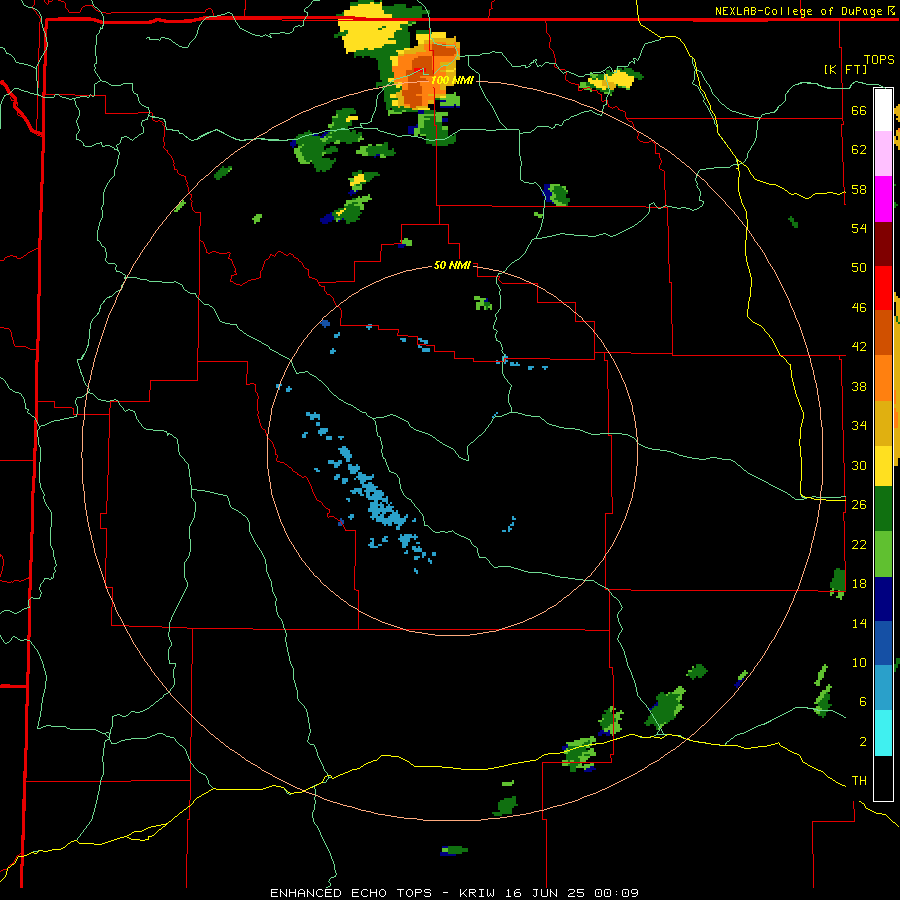Click the "18" scale value
Viewport: 900px width, 900px height.
click(x=859, y=584)
